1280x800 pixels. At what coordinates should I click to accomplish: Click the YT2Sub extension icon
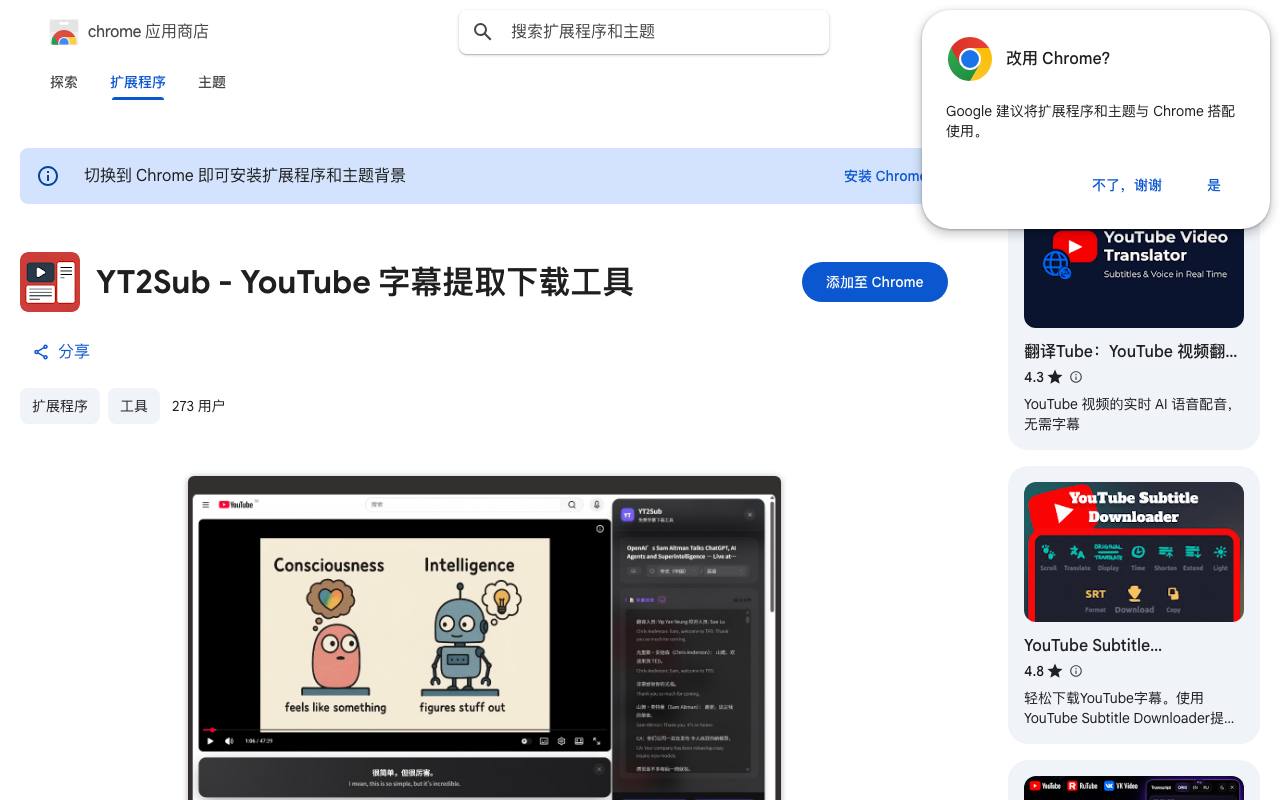click(50, 282)
